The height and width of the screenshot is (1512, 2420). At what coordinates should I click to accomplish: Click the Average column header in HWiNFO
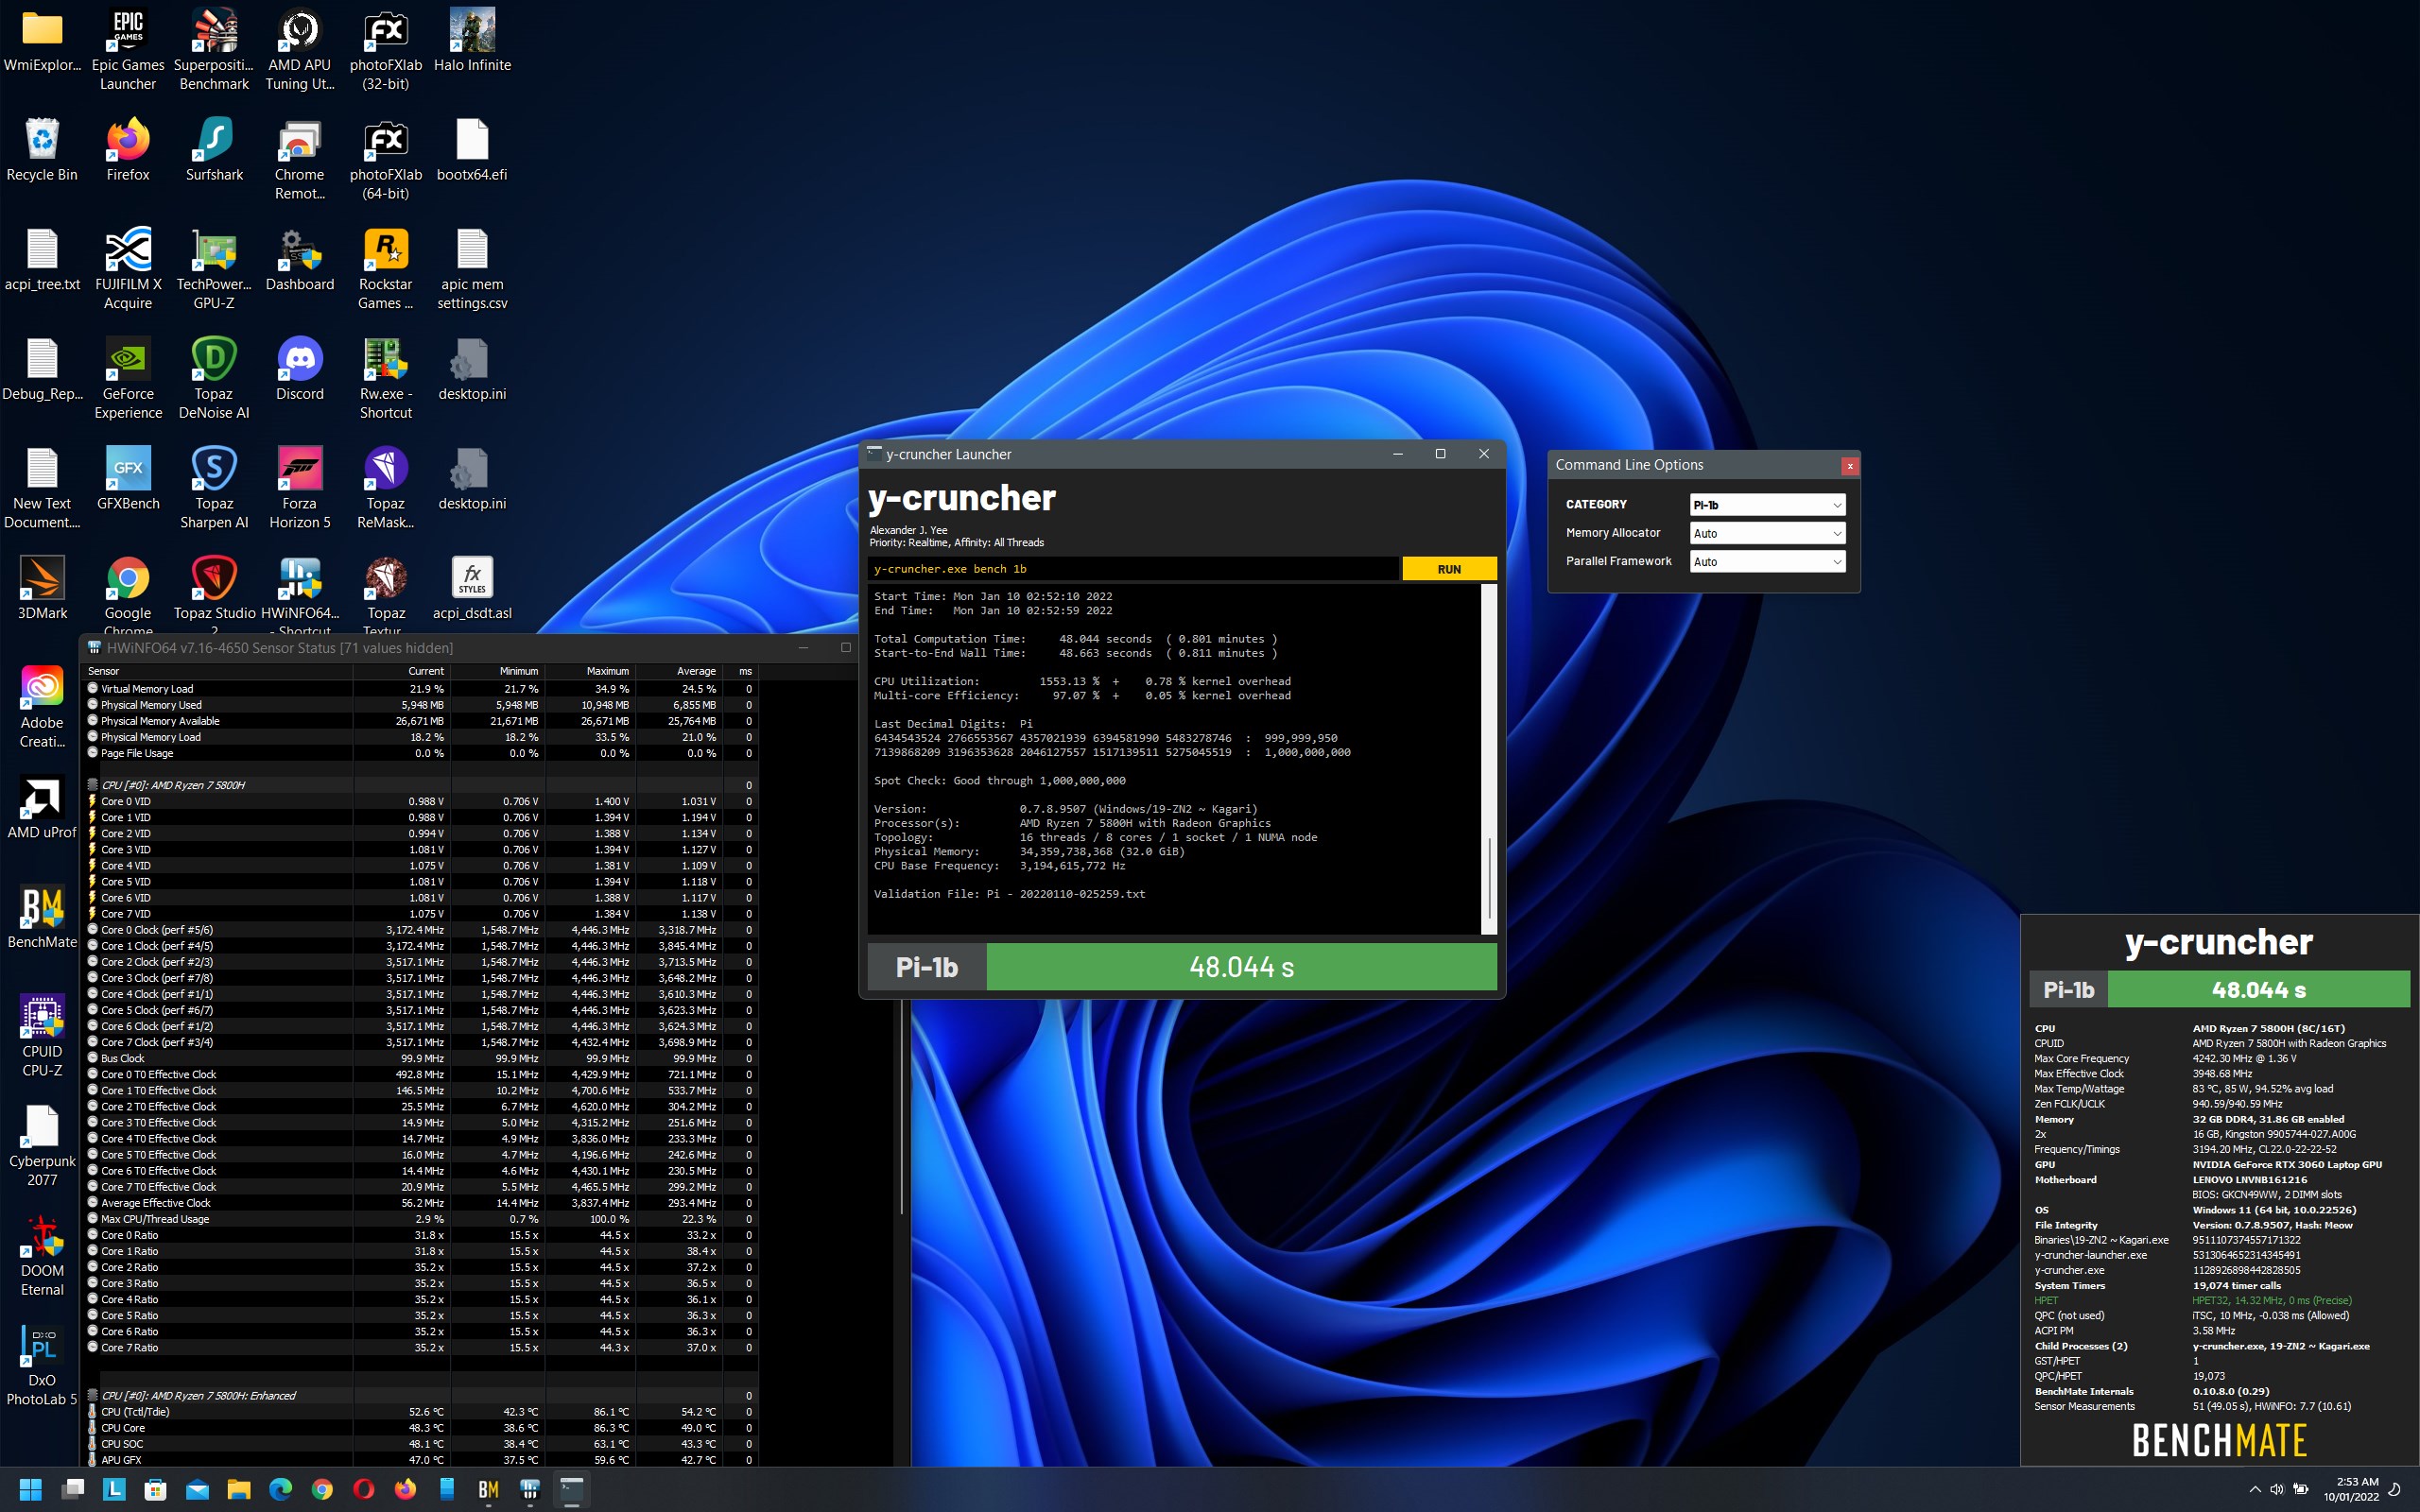[x=679, y=671]
